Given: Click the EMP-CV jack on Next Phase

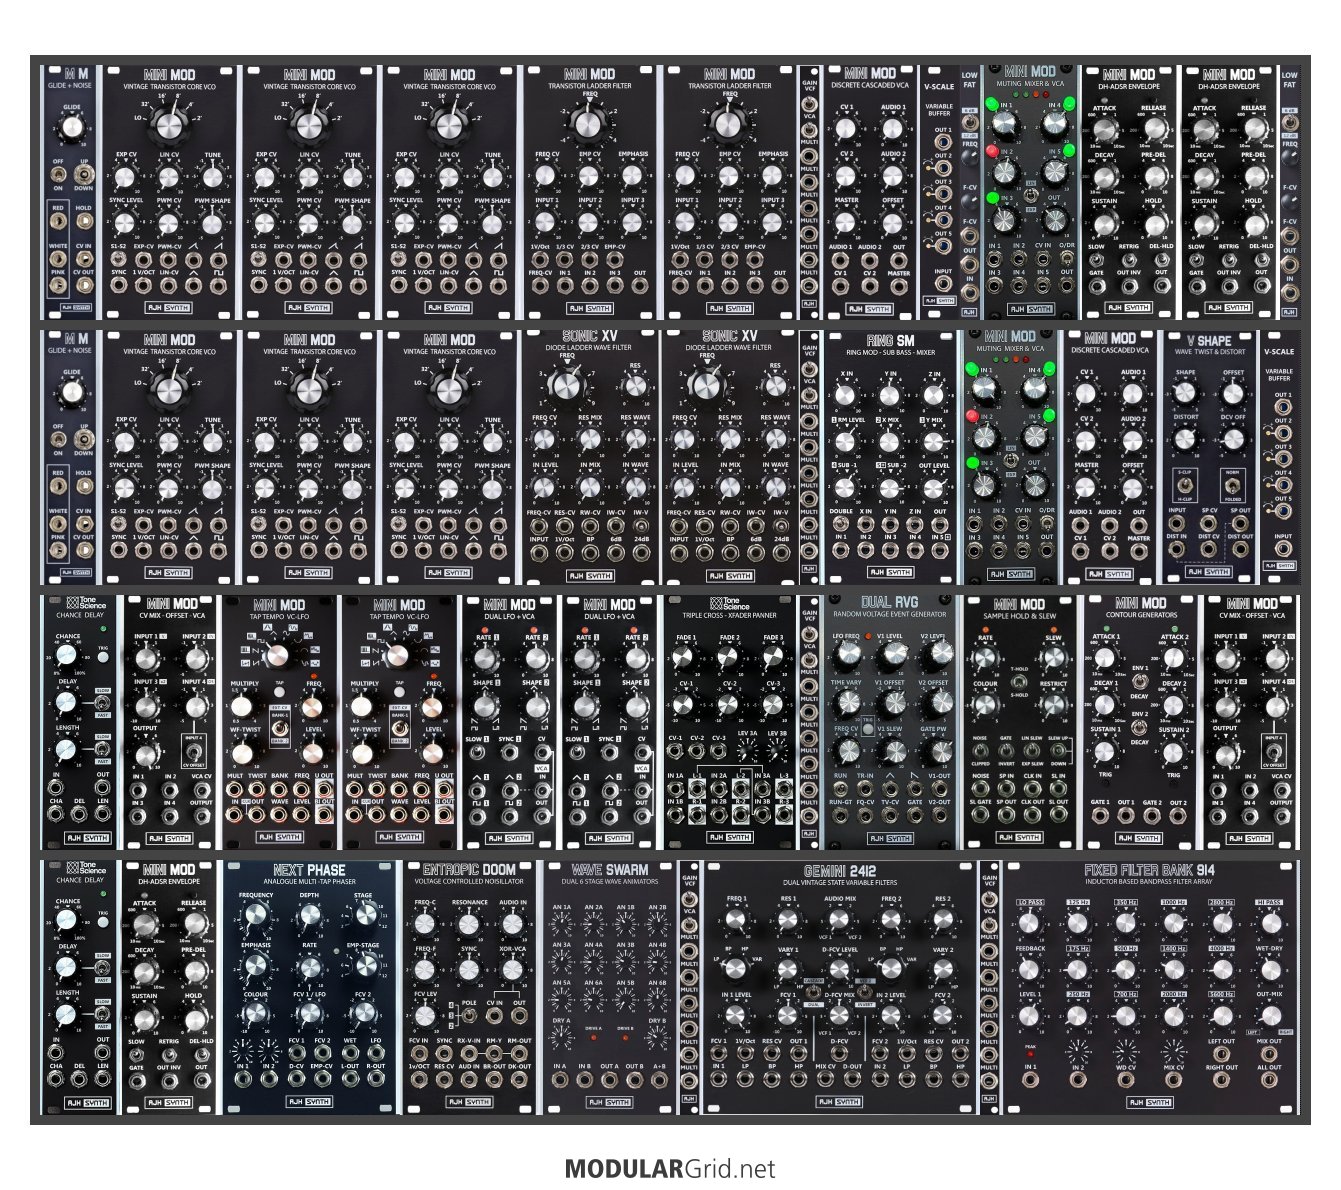Looking at the screenshot, I should pyautogui.click(x=322, y=1079).
